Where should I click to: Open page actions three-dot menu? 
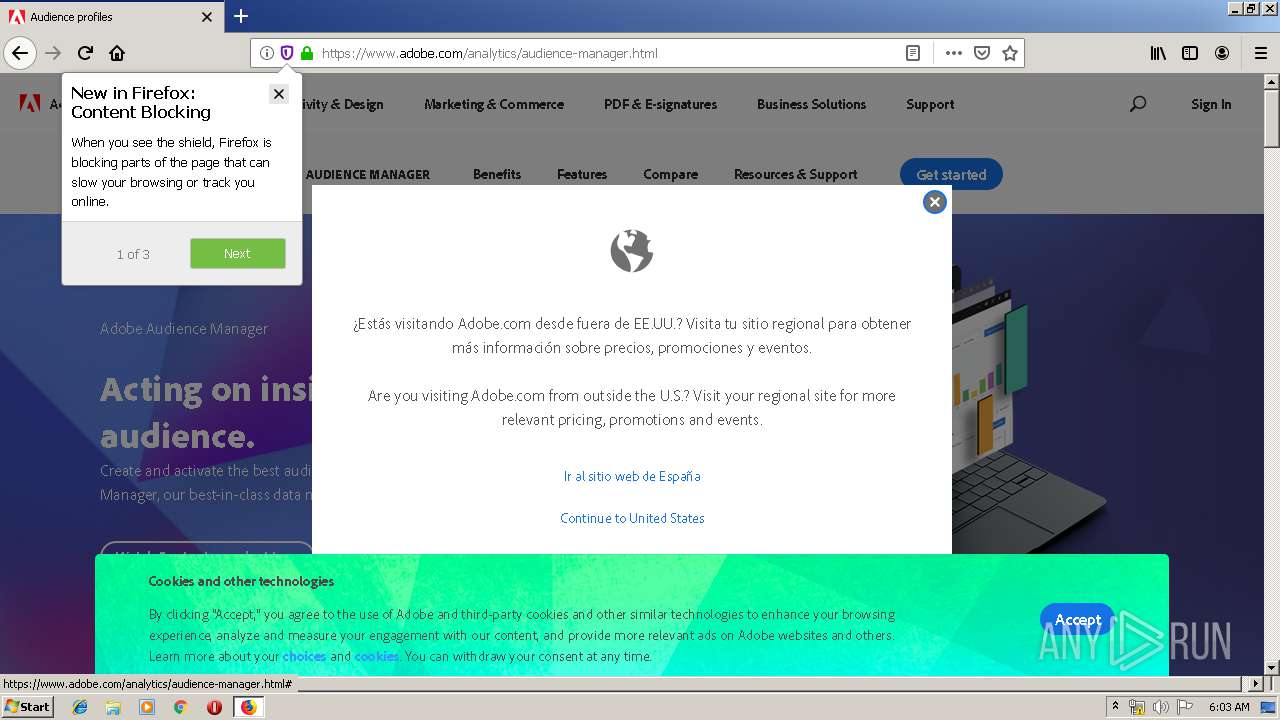[x=953, y=53]
